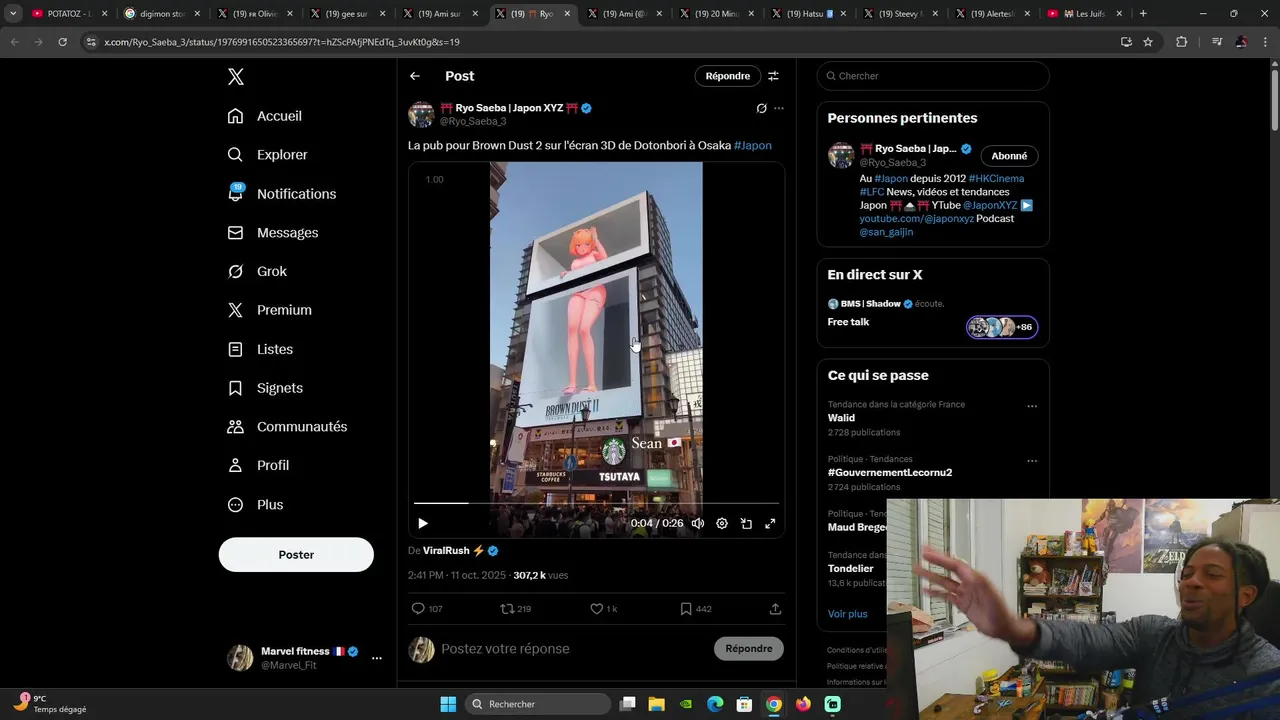This screenshot has width=1280, height=720.
Task: Click the Grok action icon on the post
Action: click(x=761, y=108)
